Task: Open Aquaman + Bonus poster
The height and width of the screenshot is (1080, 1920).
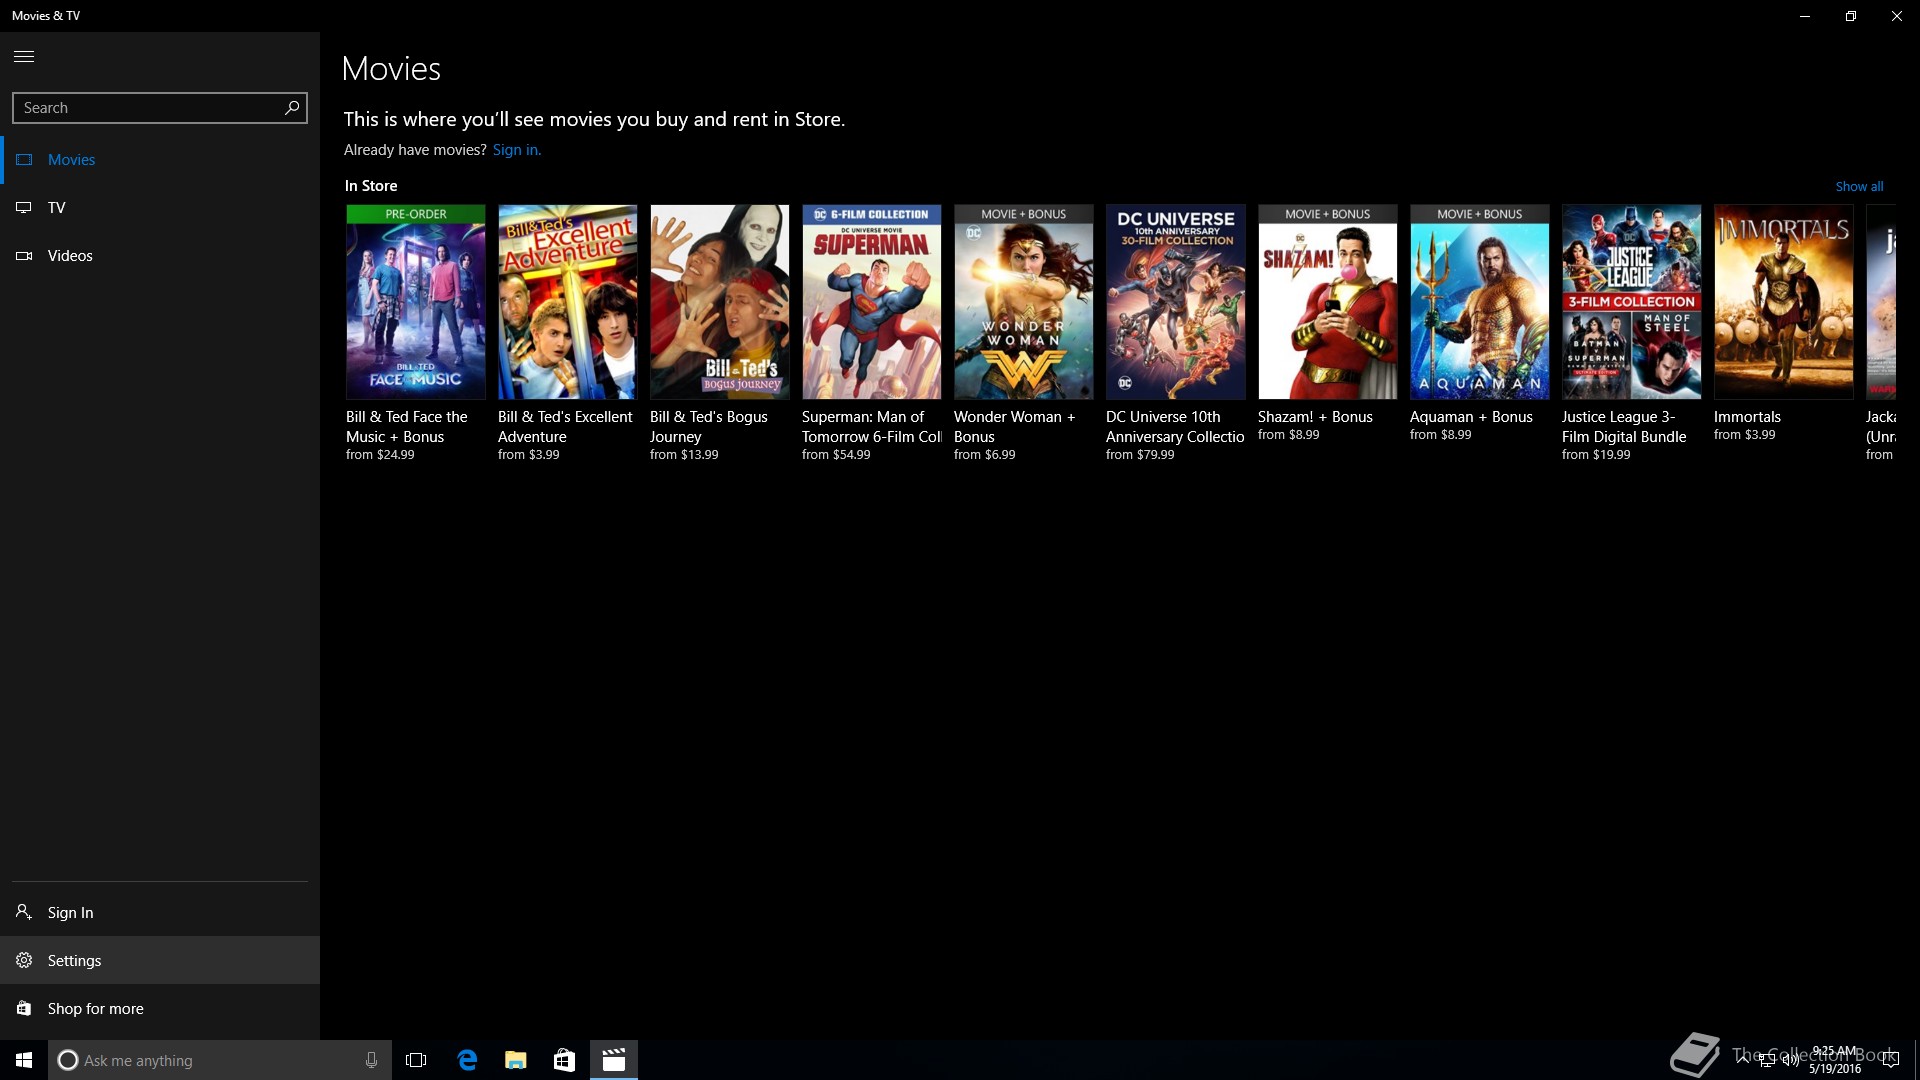Action: 1480,302
